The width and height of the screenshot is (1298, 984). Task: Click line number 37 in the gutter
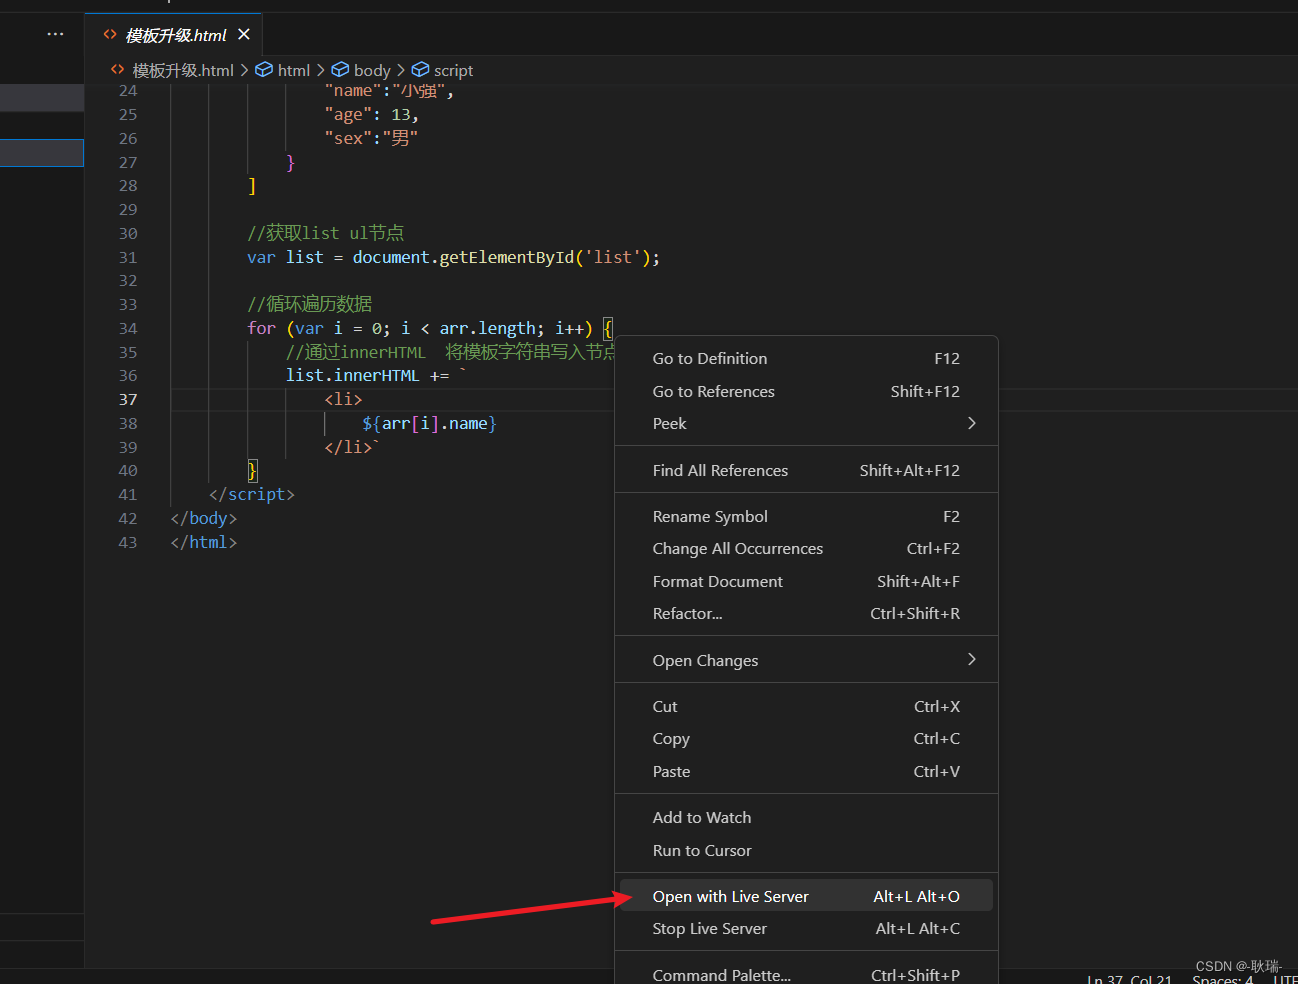pos(128,399)
